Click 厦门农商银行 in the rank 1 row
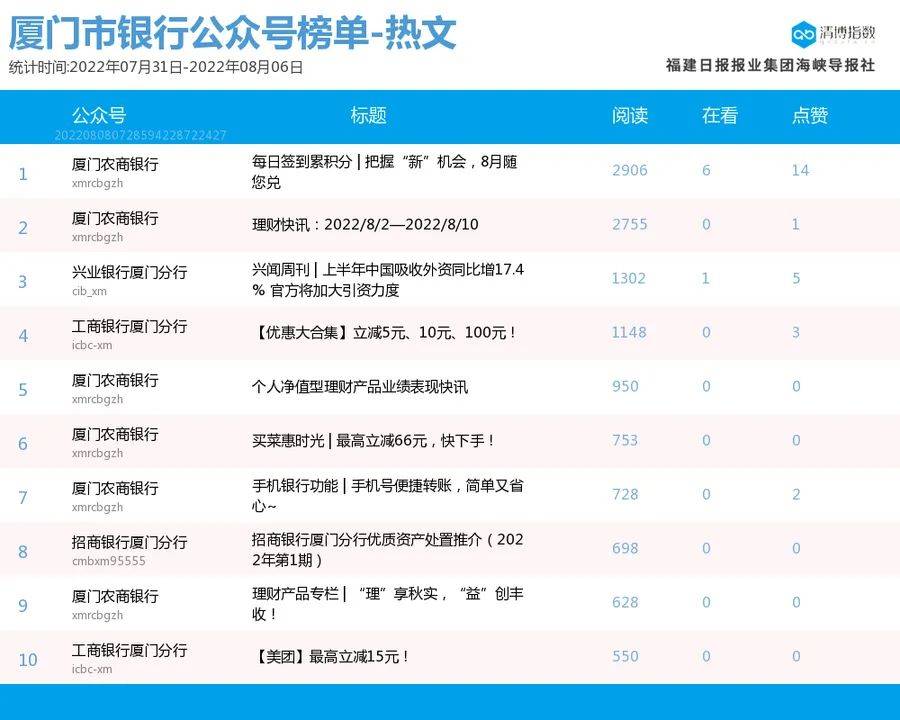Image resolution: width=900 pixels, height=720 pixels. click(115, 164)
